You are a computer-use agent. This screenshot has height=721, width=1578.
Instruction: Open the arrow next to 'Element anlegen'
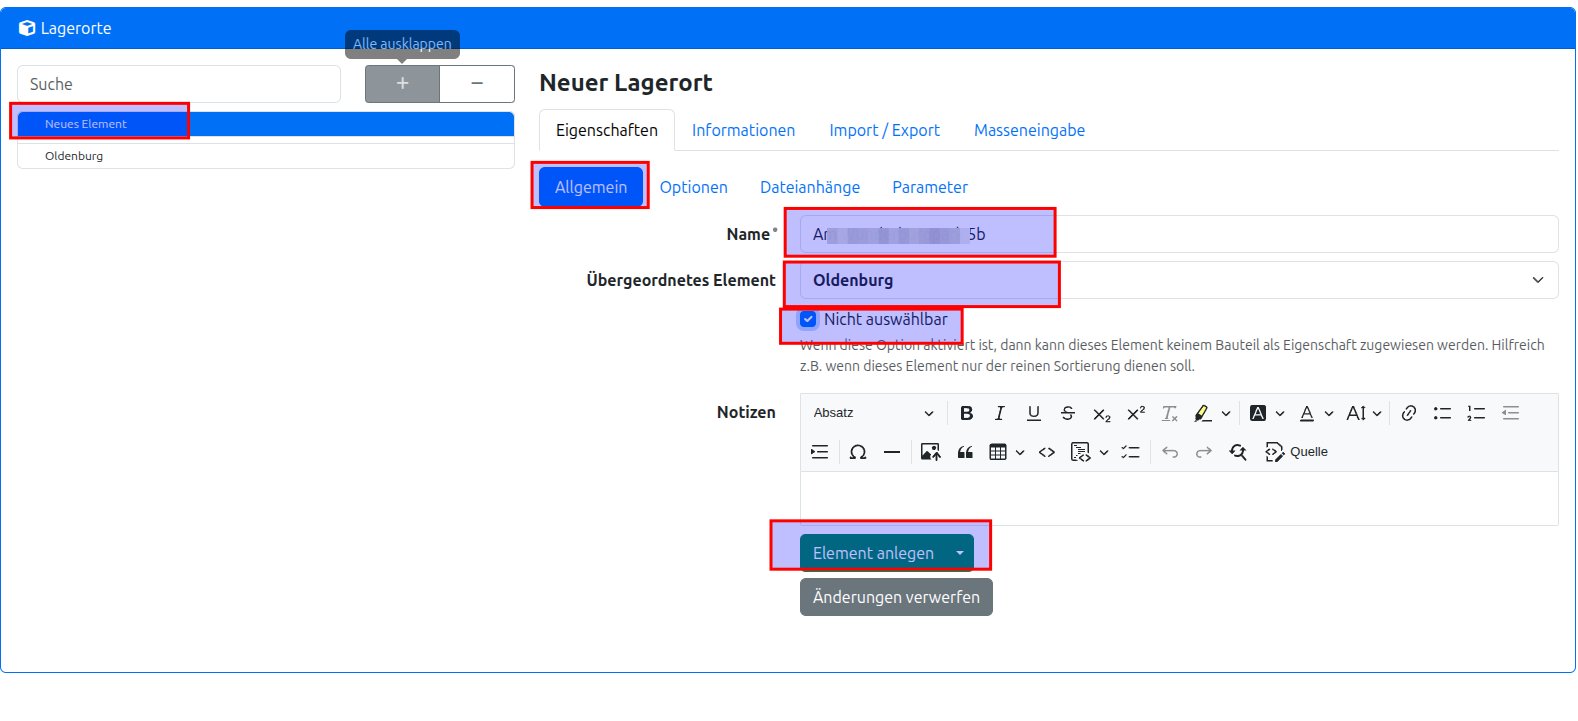pos(960,553)
